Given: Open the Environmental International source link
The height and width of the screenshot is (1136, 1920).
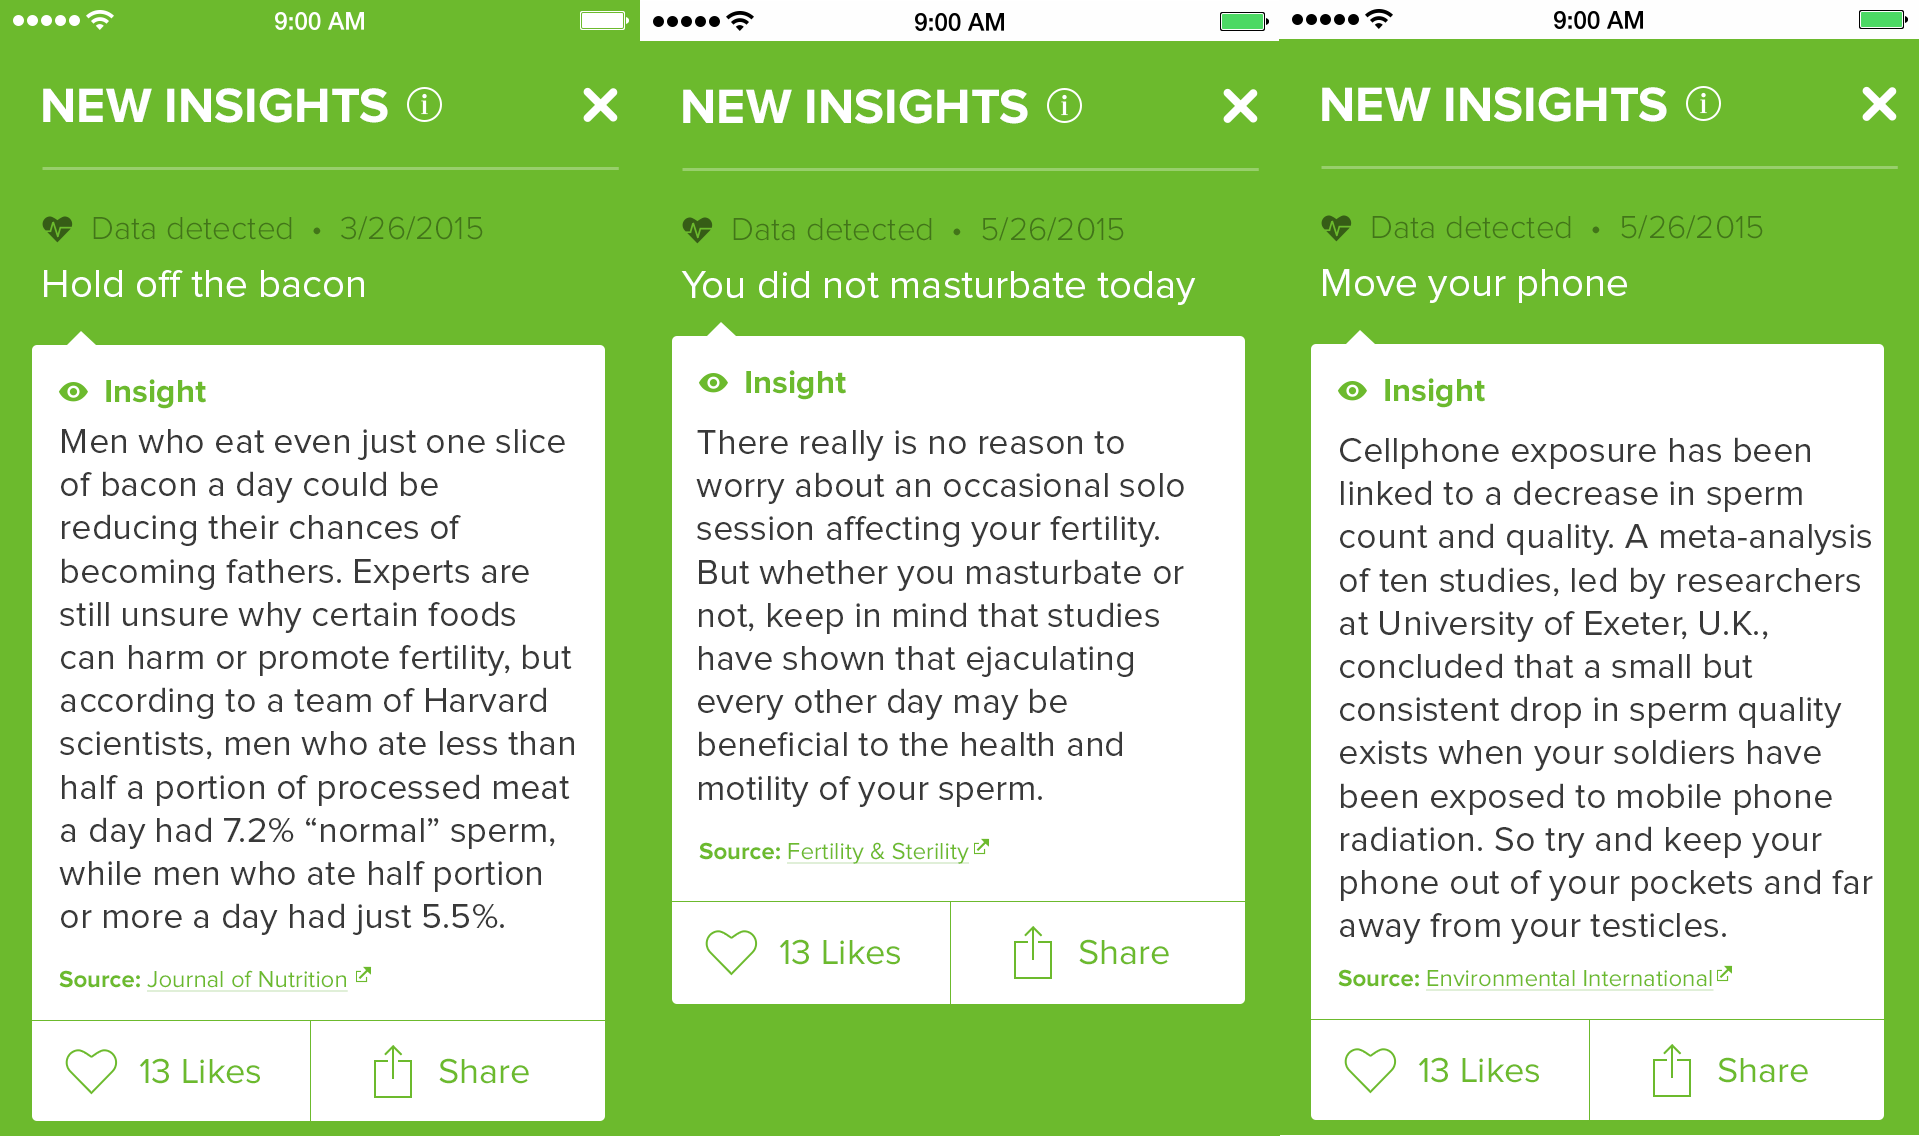Looking at the screenshot, I should [x=1568, y=978].
